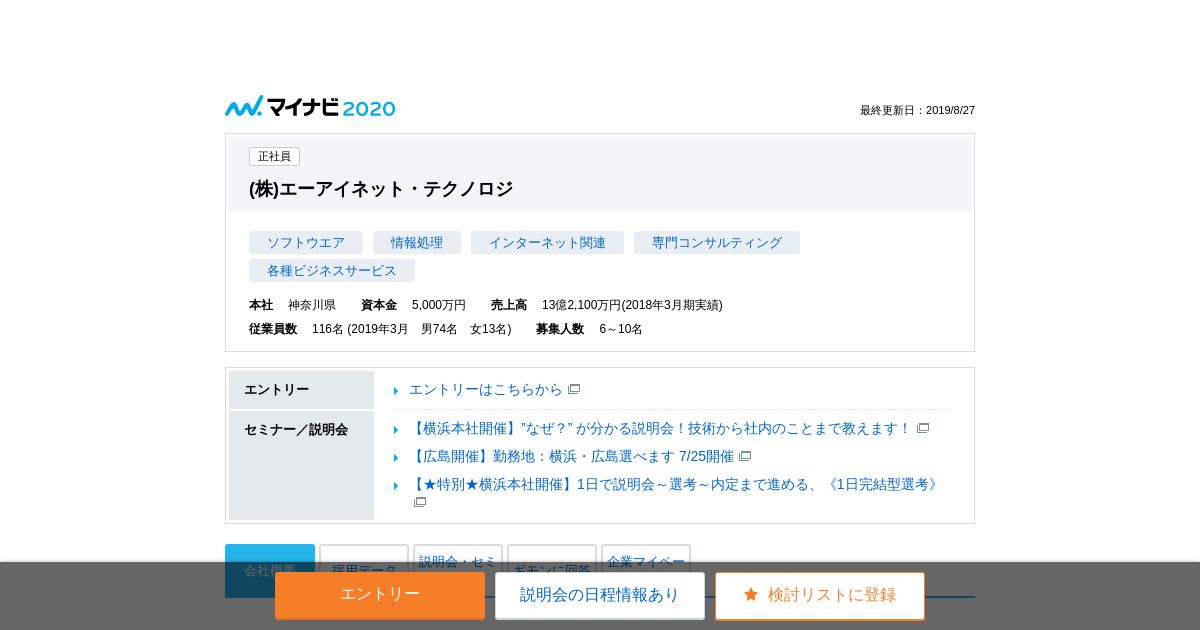Click the インターネット関連 industry tag
Screen dimensions: 1200x630
(547, 242)
